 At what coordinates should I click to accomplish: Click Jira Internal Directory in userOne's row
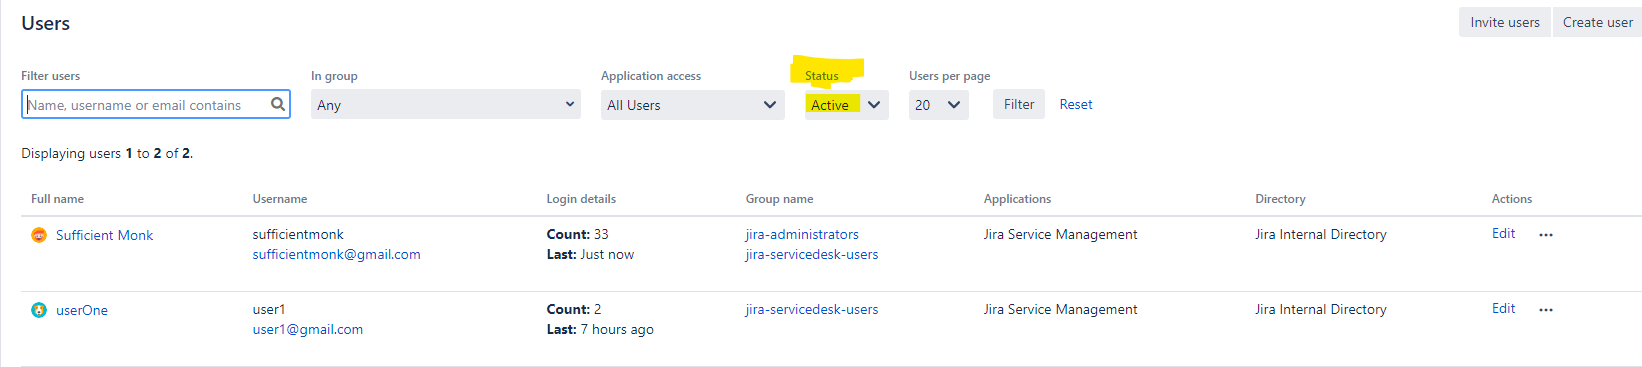coord(1321,309)
